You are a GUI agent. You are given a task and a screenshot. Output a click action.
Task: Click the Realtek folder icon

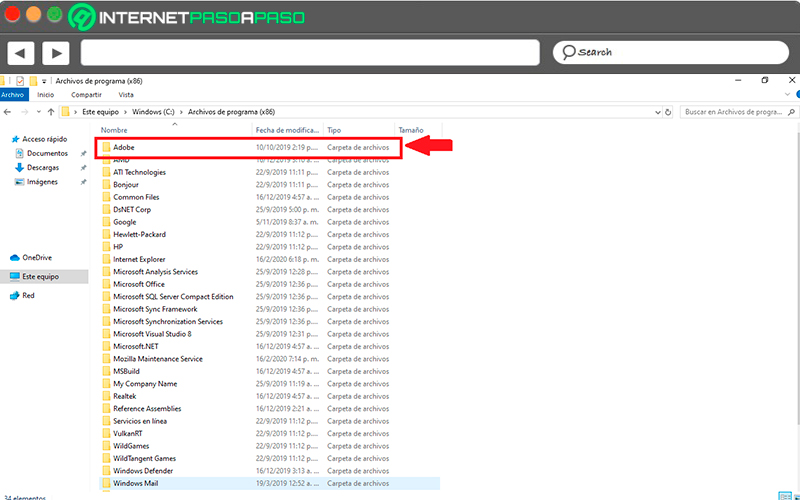coord(106,396)
